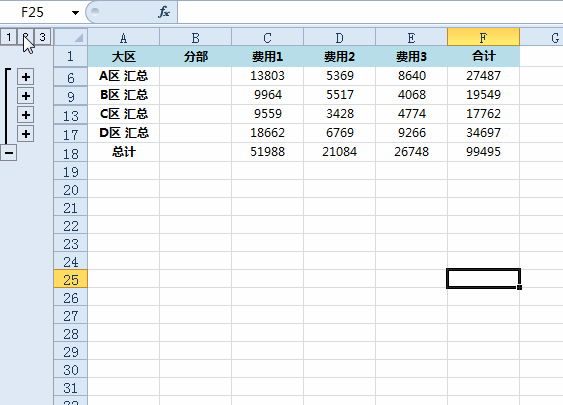This screenshot has width=563, height=405.
Task: Click outline level 1 button
Action: pyautogui.click(x=9, y=37)
